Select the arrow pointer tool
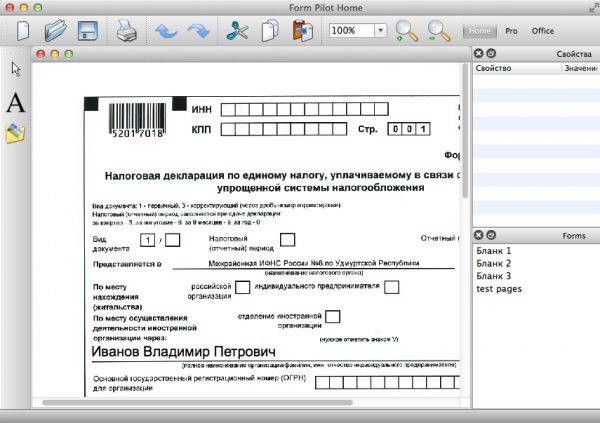This screenshot has height=423, width=600. (15, 69)
